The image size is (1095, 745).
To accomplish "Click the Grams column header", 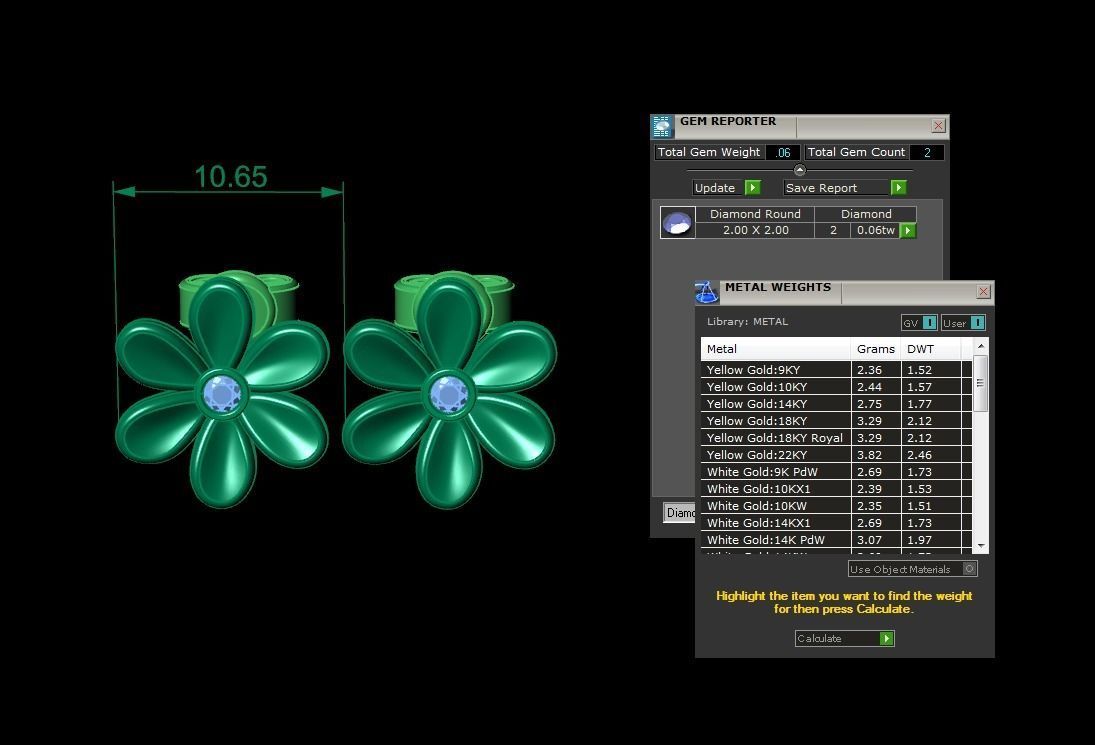I will [x=876, y=349].
